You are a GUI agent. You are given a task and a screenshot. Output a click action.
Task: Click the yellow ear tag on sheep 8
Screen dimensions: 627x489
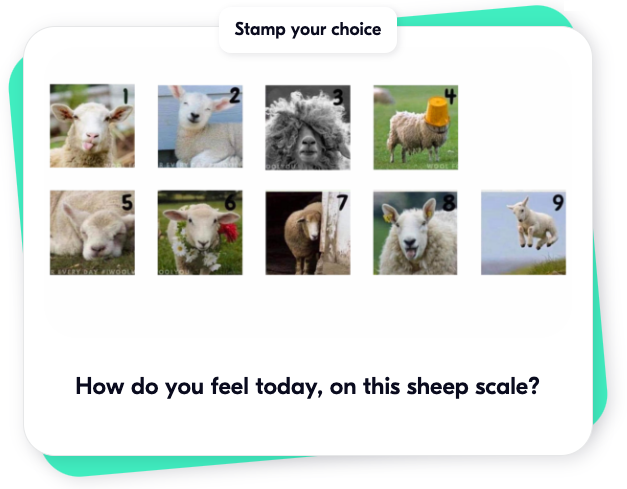click(x=387, y=218)
